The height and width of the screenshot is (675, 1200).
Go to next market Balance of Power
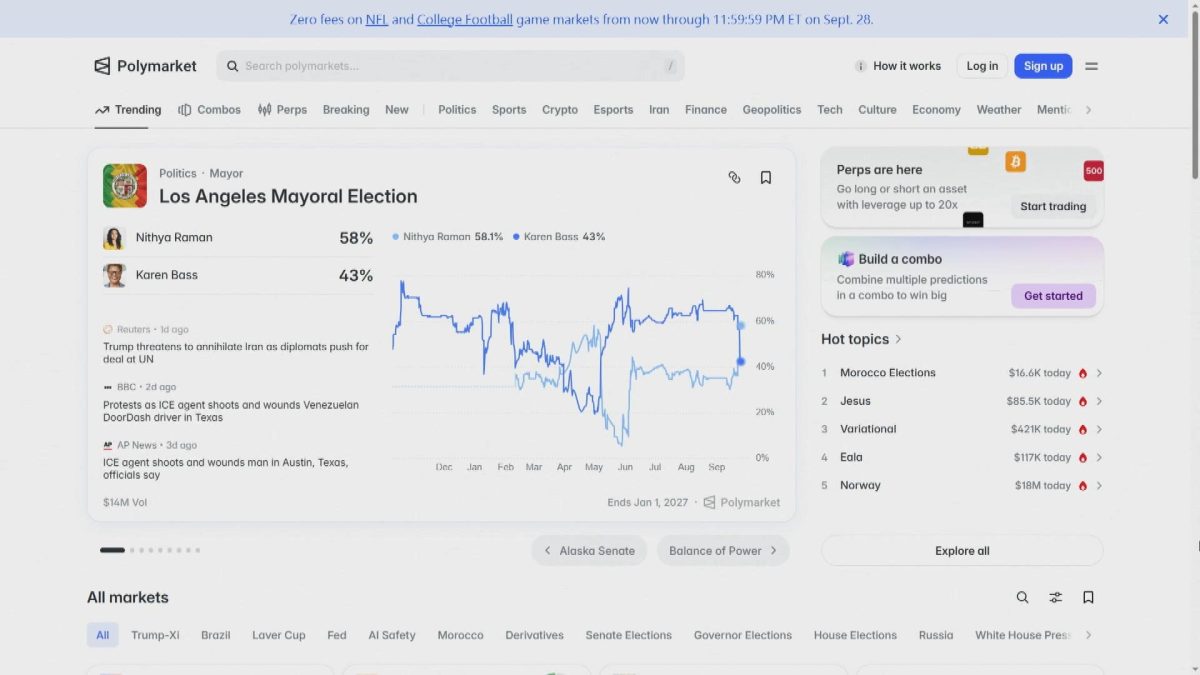pos(723,551)
